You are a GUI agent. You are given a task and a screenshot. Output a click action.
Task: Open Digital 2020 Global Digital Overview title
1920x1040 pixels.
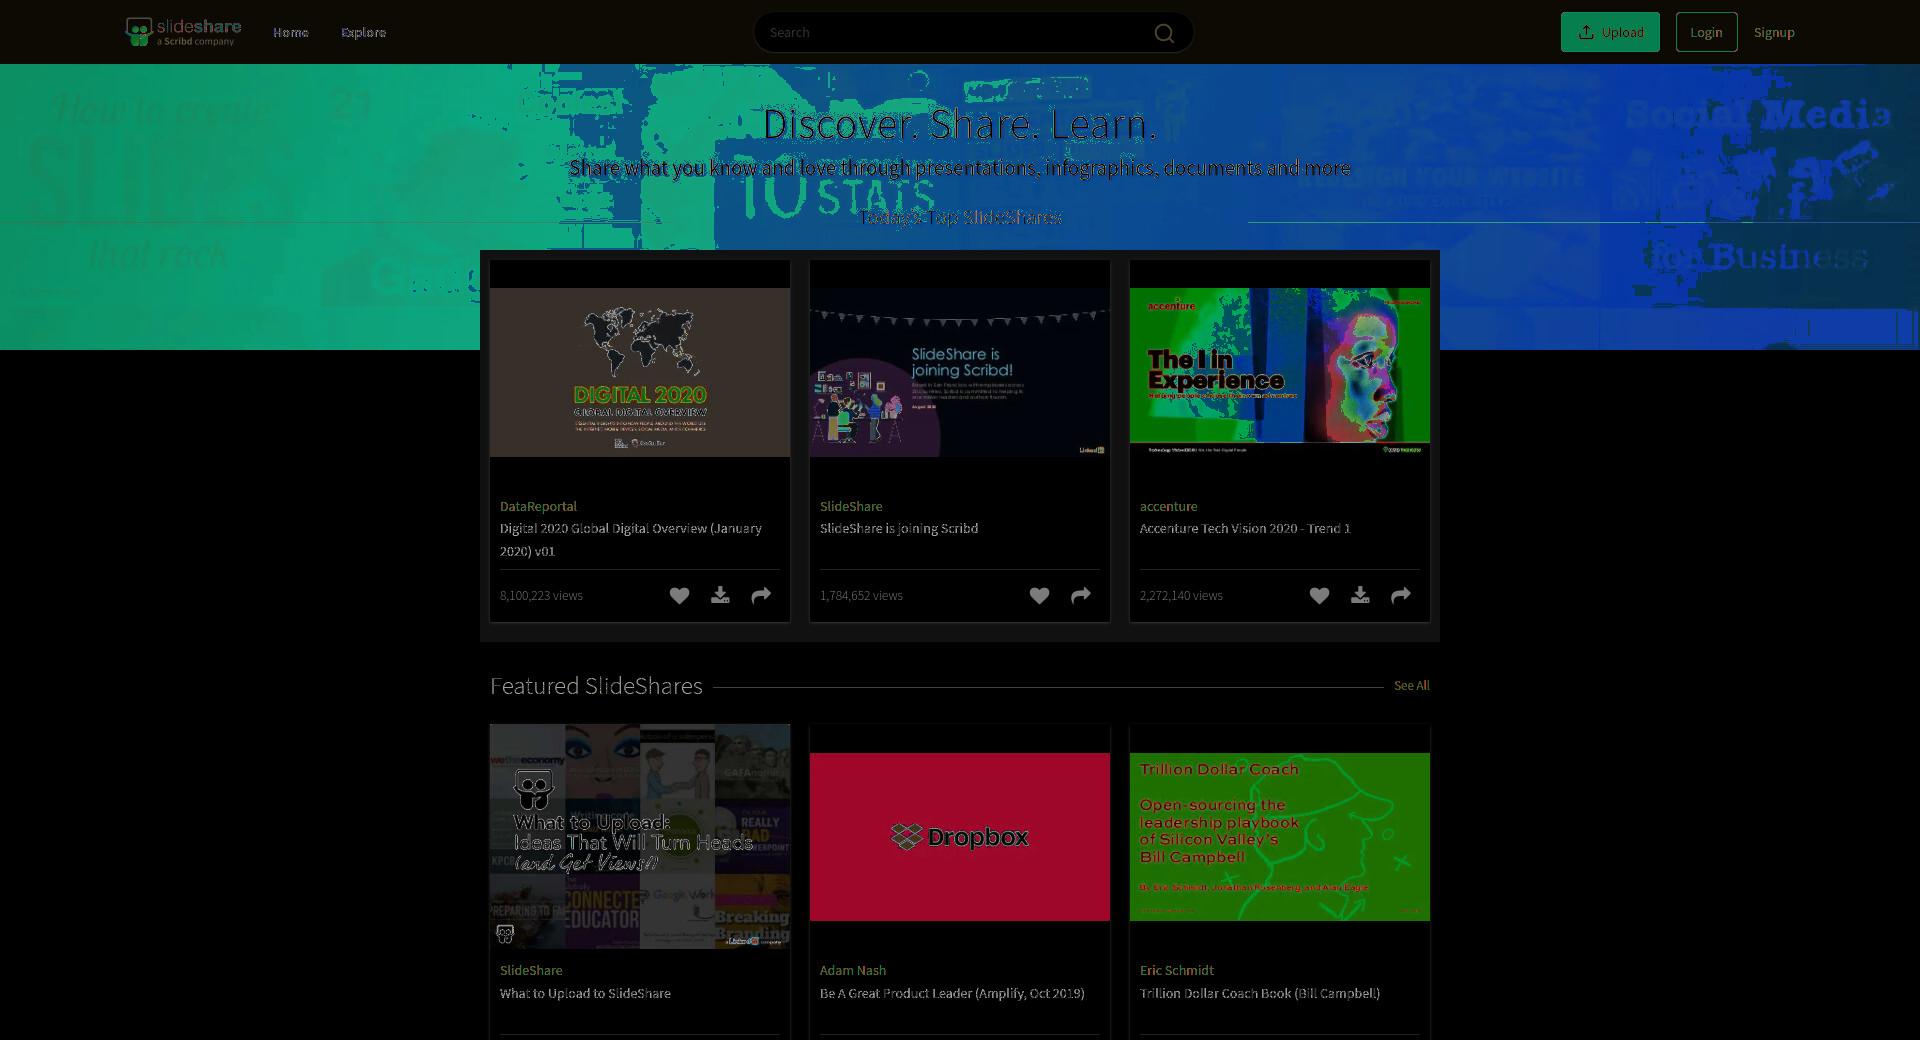[x=631, y=540]
